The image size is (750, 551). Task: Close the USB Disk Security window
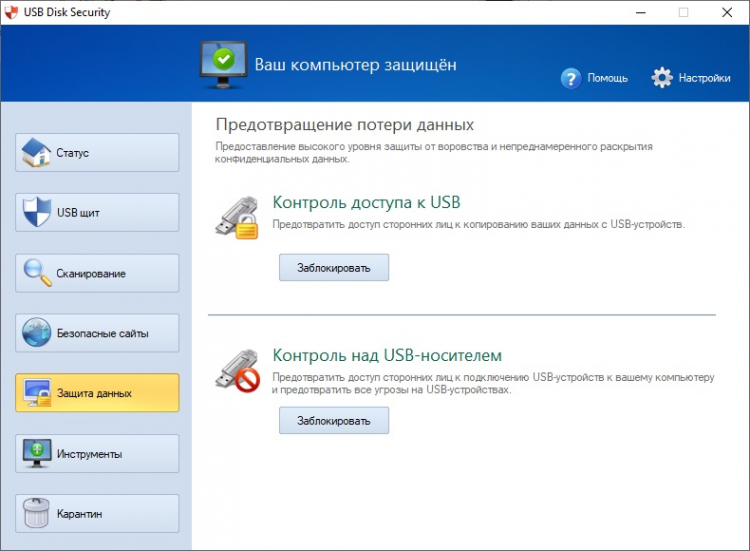click(x=727, y=12)
